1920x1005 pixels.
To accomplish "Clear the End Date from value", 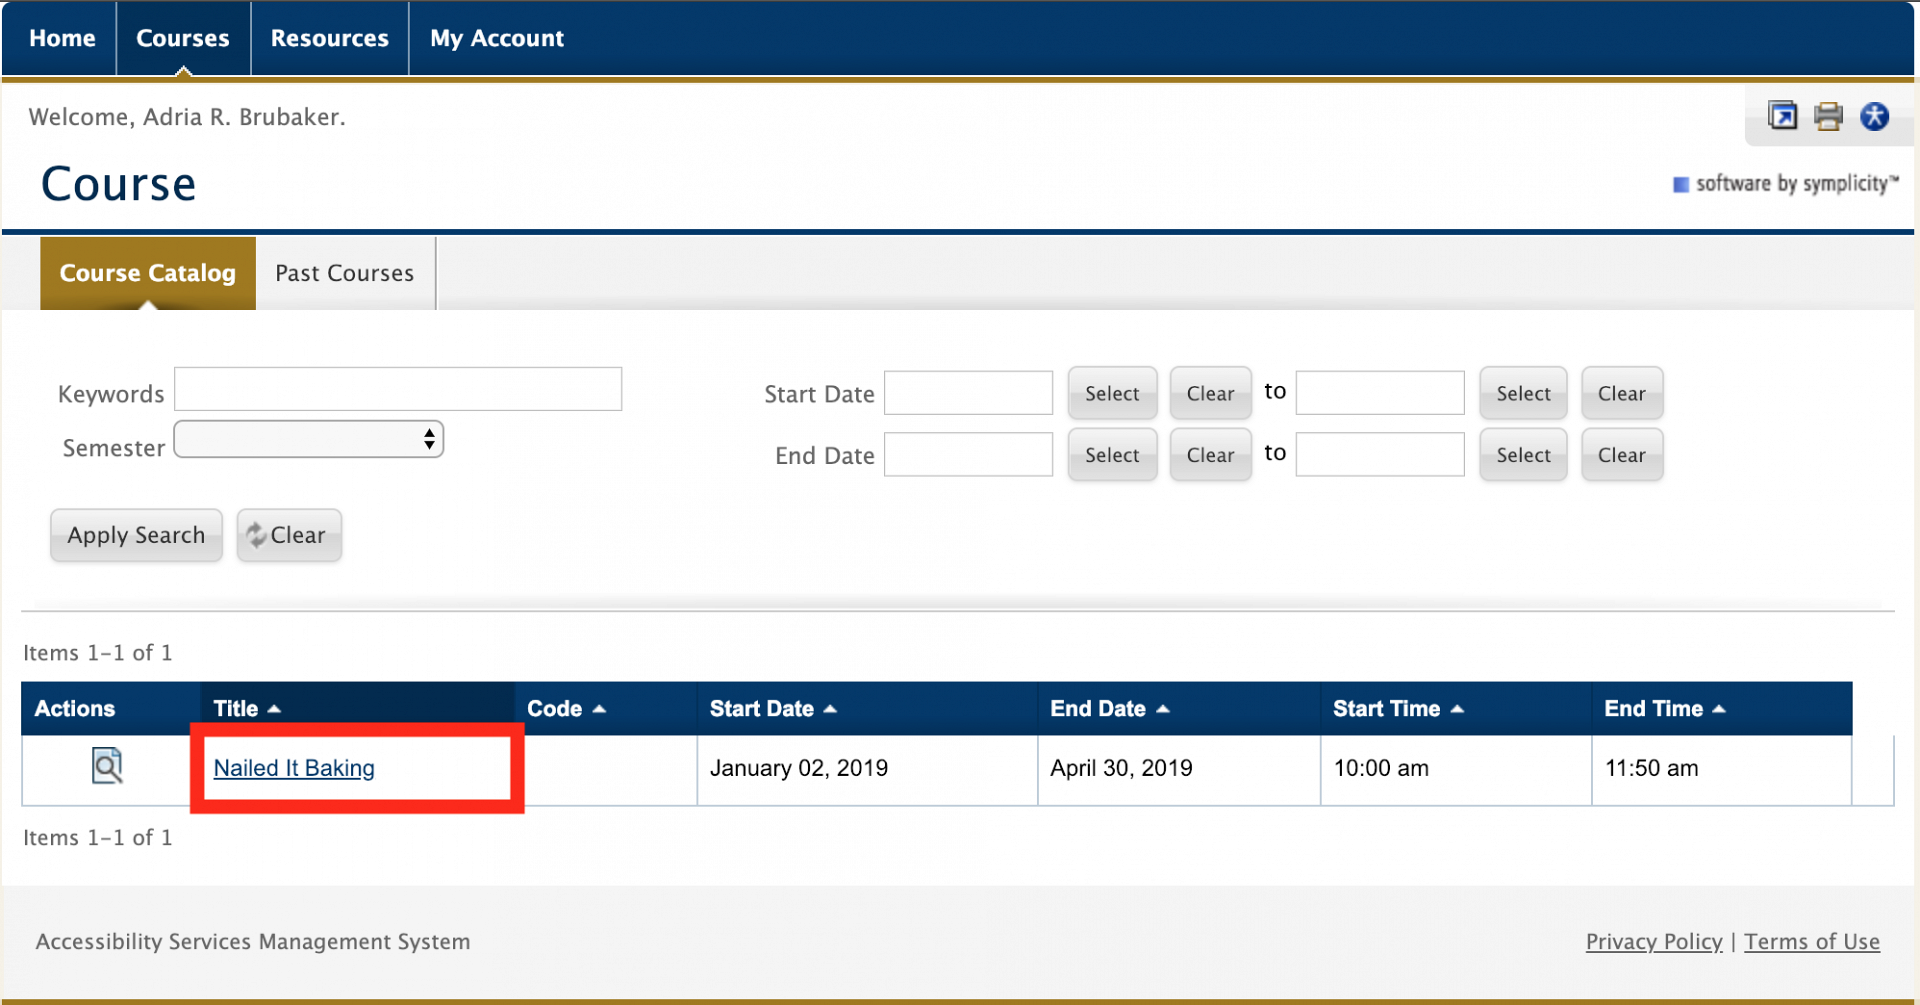I will 1210,455.
